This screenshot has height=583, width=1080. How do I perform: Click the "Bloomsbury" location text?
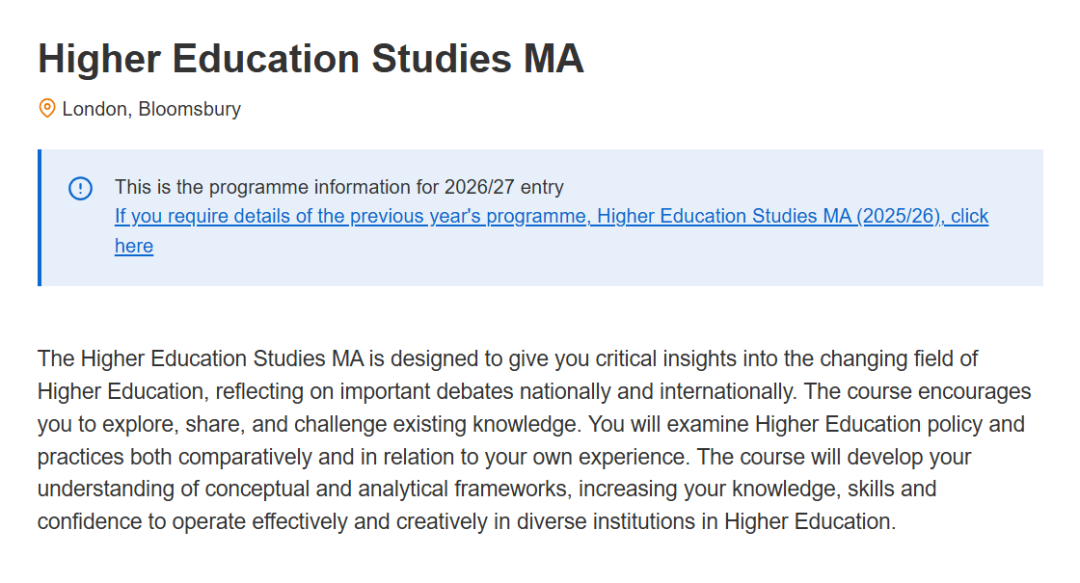tap(189, 109)
